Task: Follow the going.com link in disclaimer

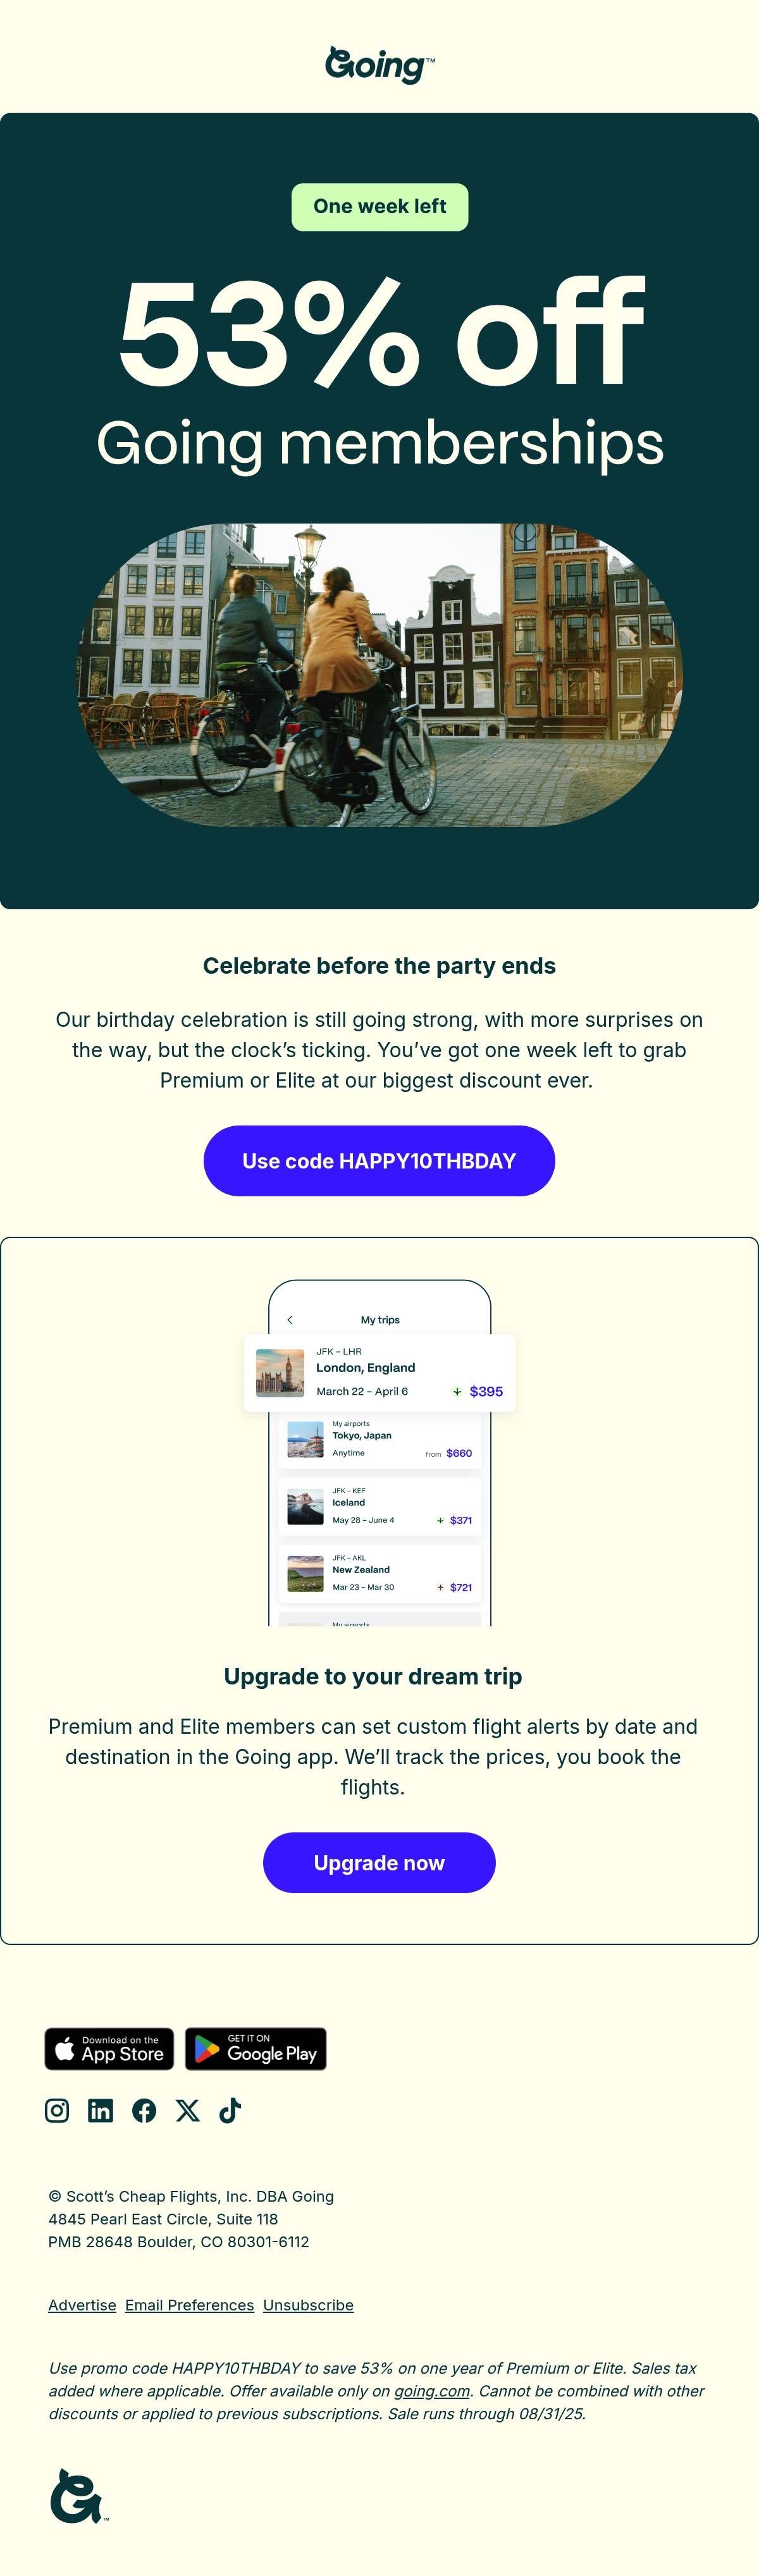Action: click(432, 2391)
